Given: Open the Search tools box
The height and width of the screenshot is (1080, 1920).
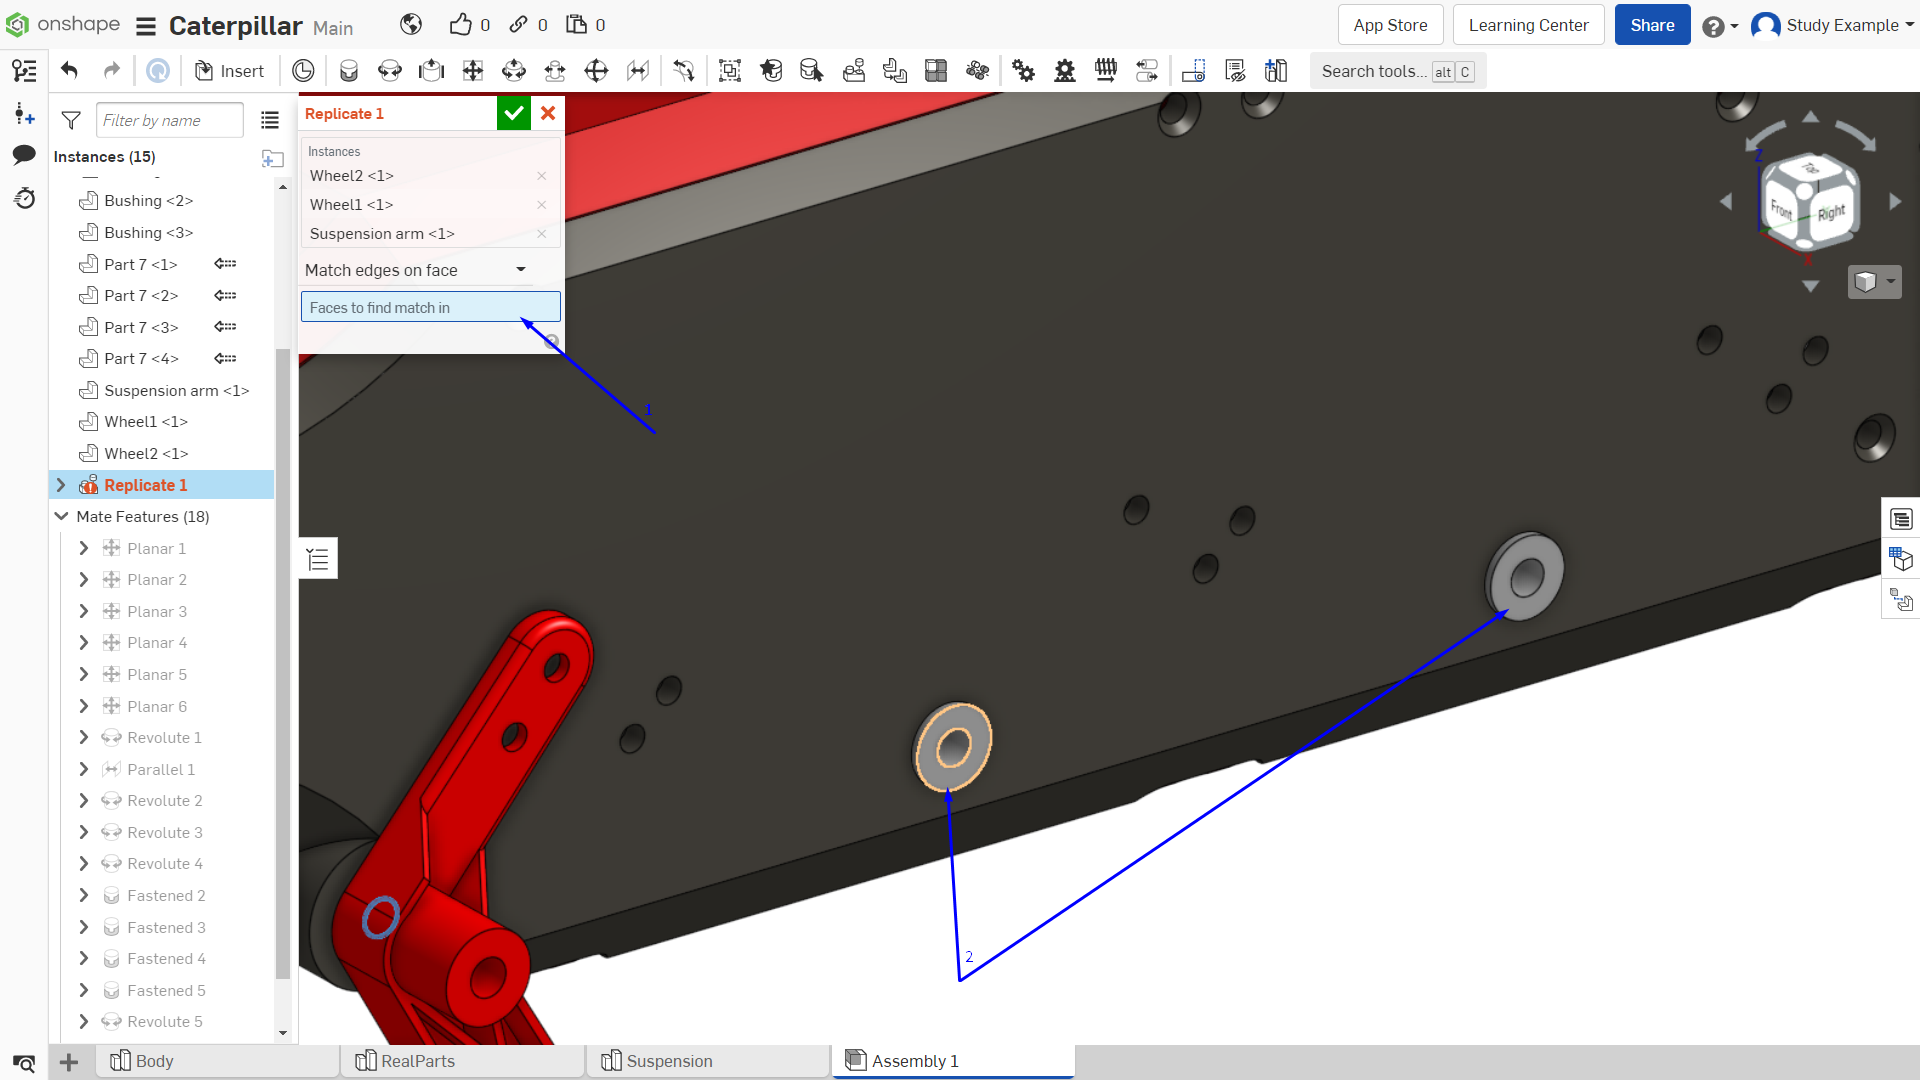Looking at the screenshot, I should click(1398, 71).
